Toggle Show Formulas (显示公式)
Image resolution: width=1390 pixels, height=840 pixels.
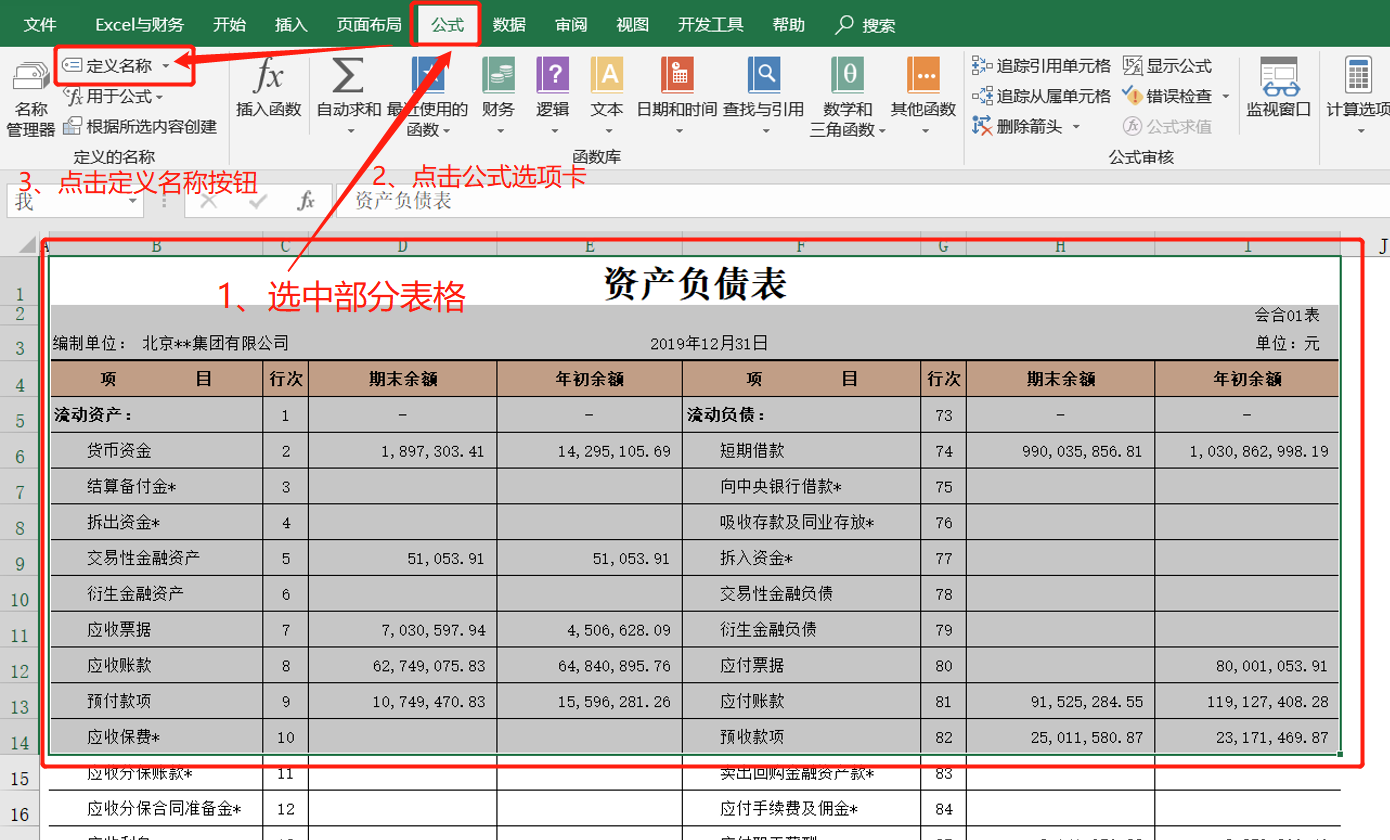[x=1168, y=66]
